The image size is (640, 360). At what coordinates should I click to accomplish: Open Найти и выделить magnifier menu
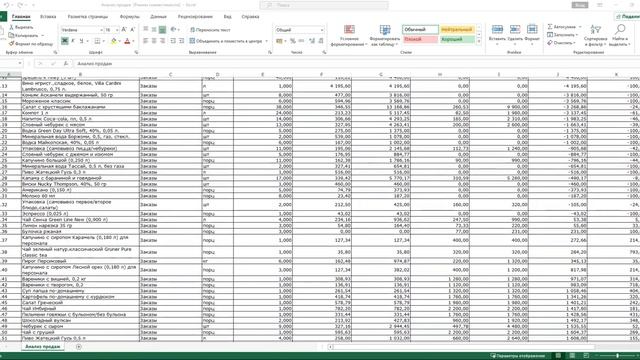pyautogui.click(x=620, y=35)
